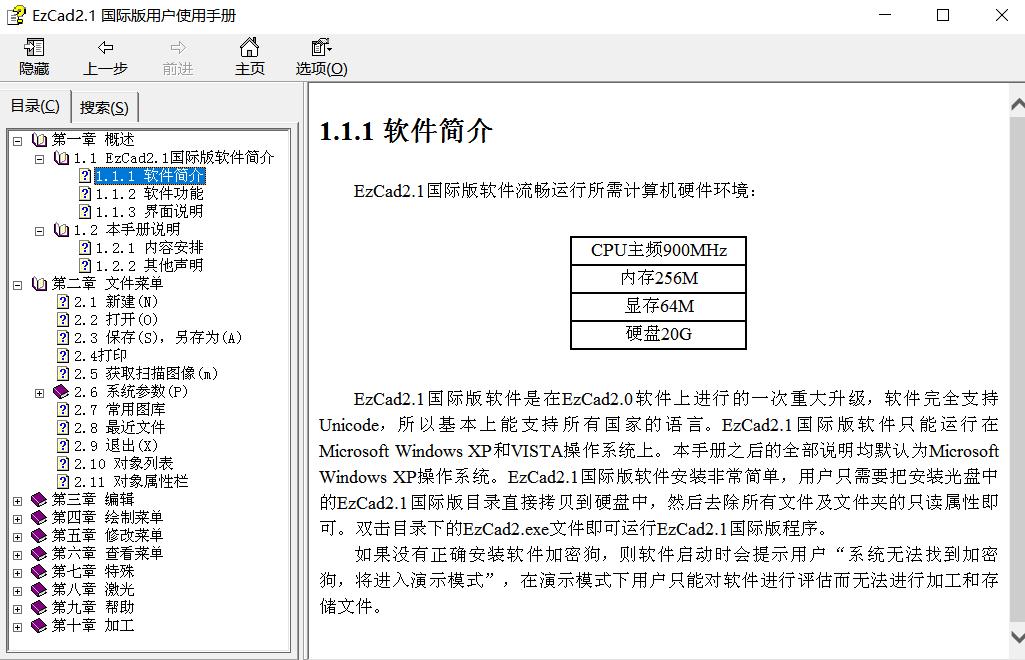Expand the 2.6 系统参数(P) node
The height and width of the screenshot is (660, 1025).
pyautogui.click(x=40, y=393)
